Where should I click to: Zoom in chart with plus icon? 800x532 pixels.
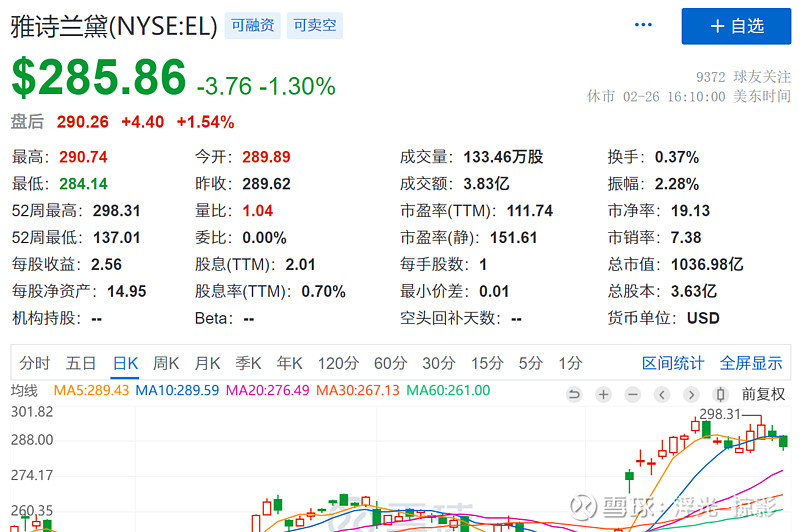pos(603,394)
